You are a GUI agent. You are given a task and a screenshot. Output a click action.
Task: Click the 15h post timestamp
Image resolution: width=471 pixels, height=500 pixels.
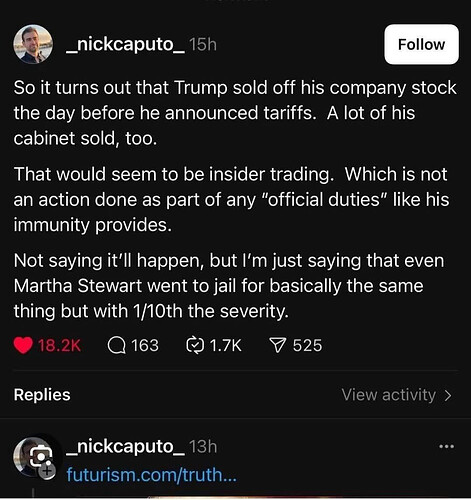[x=203, y=45]
